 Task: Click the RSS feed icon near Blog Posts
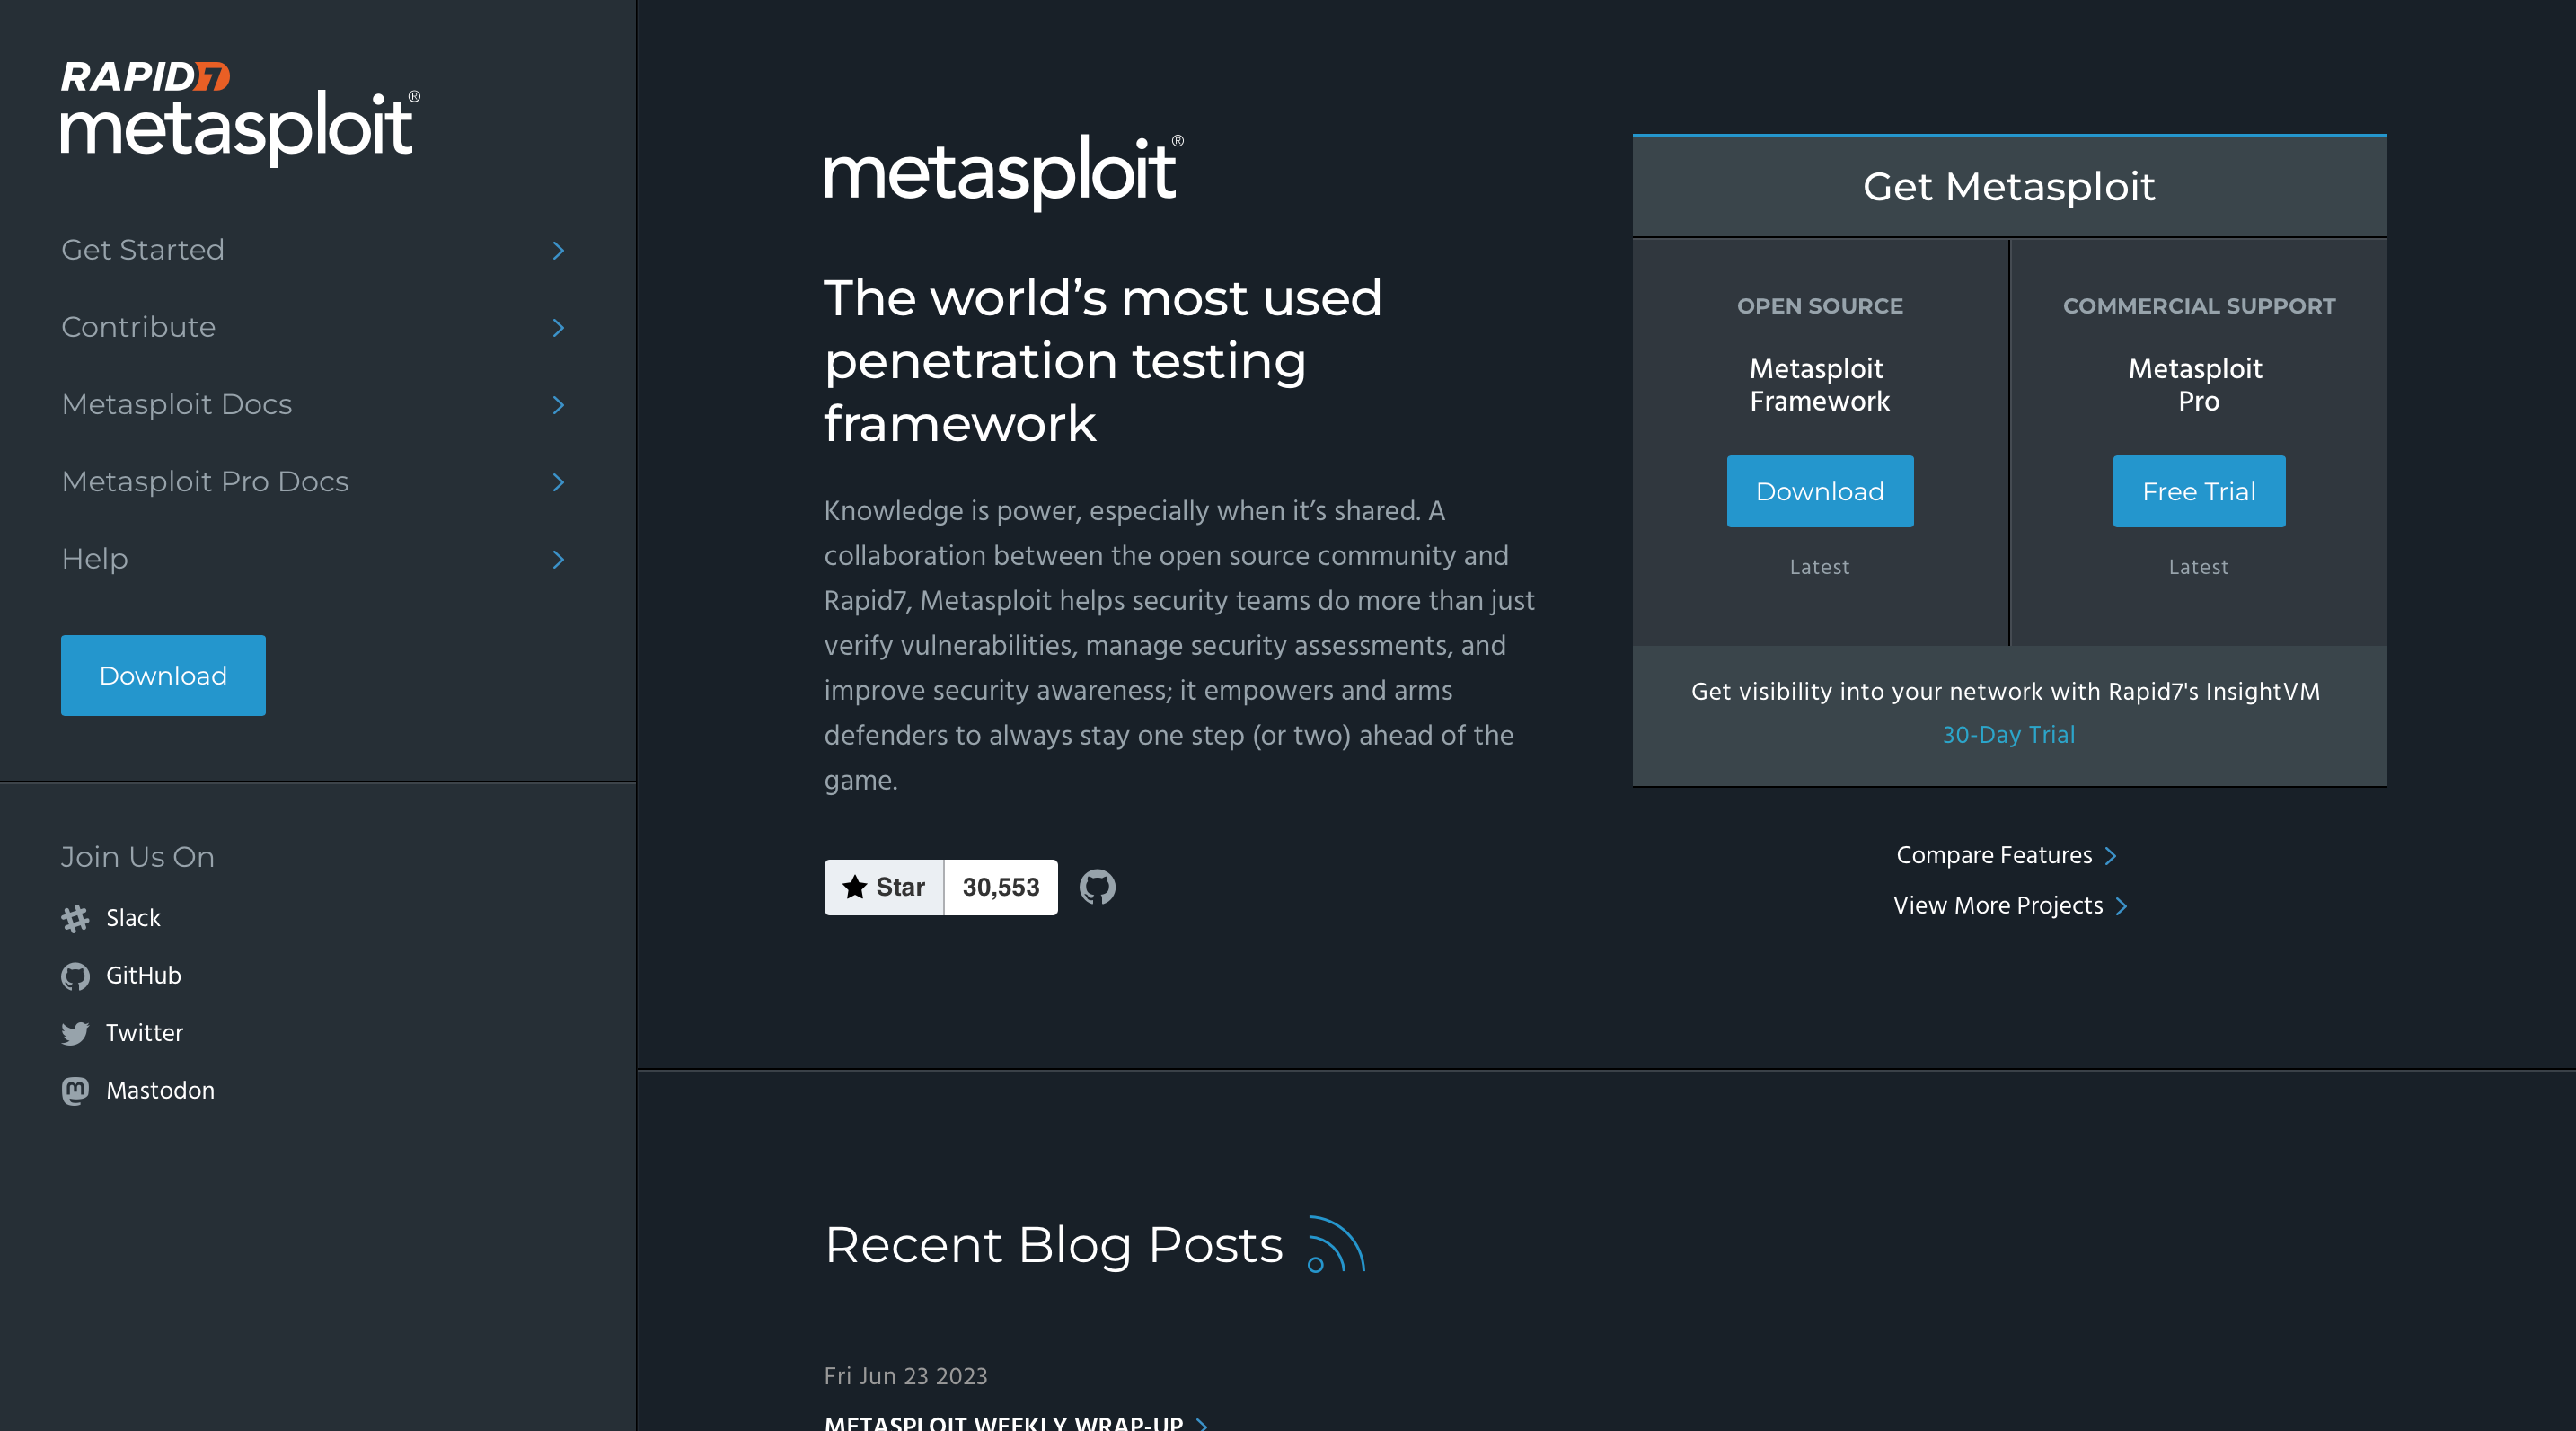[x=1332, y=1244]
